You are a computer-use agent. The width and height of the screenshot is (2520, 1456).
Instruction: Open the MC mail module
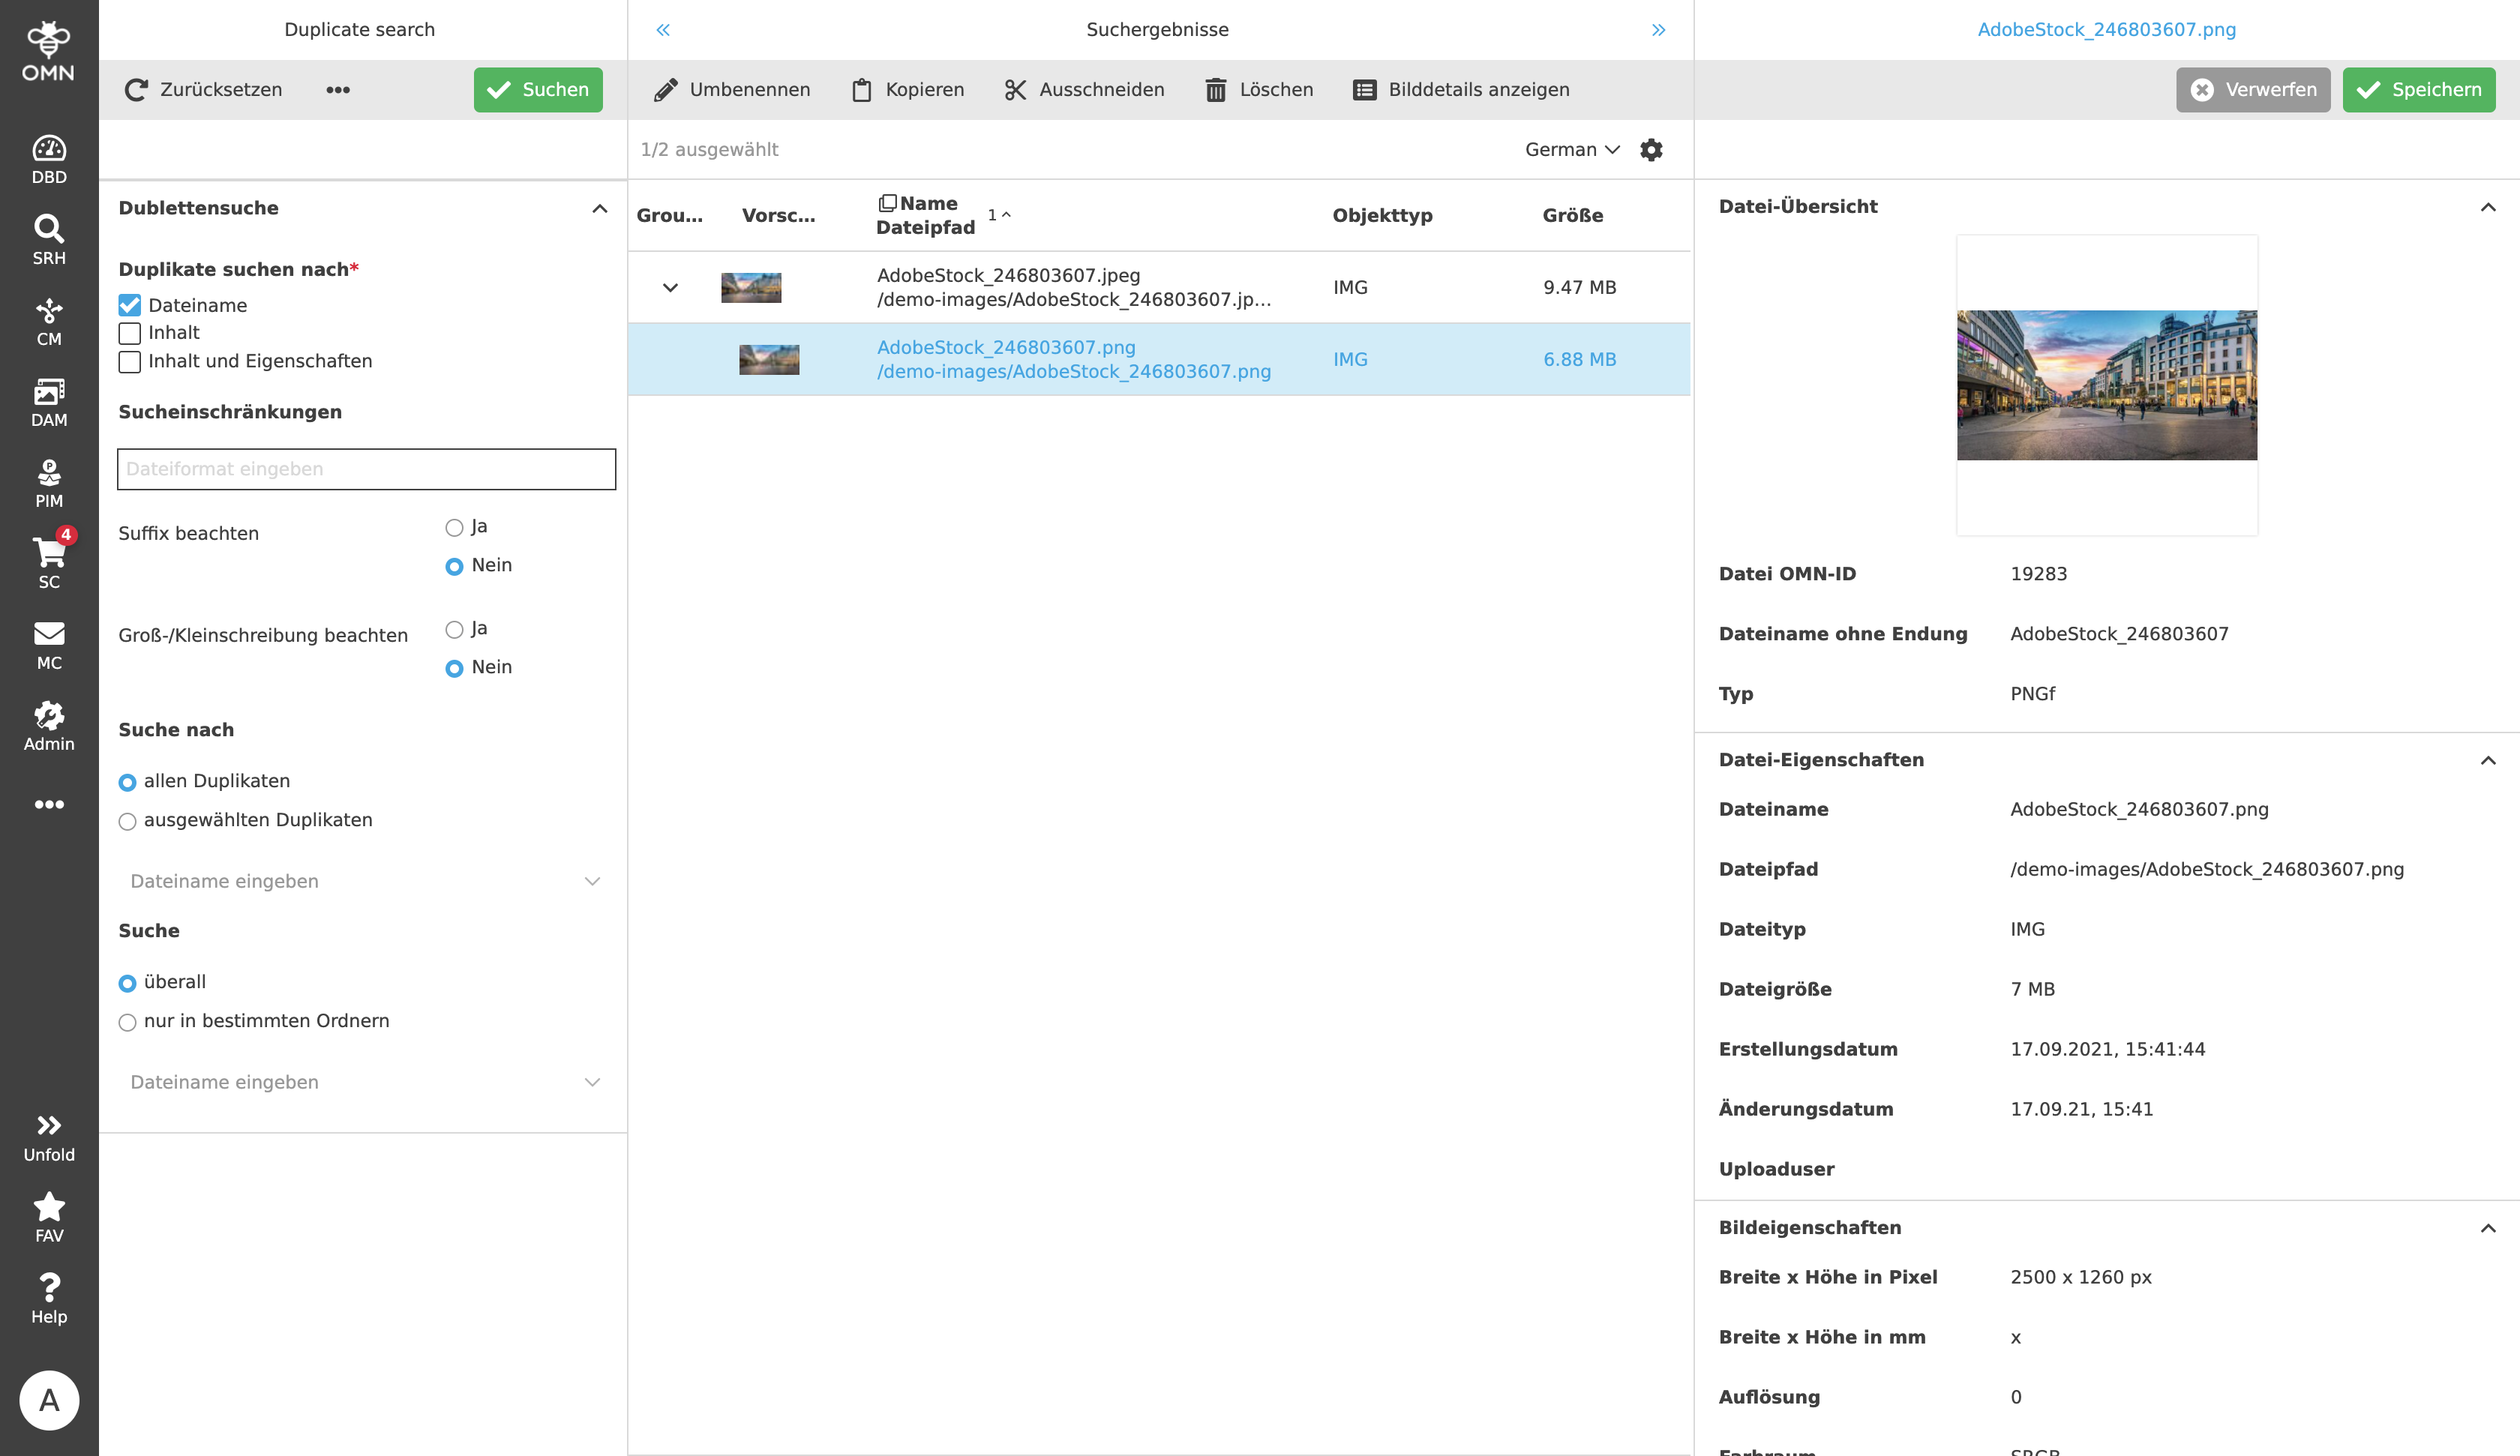[x=49, y=644]
